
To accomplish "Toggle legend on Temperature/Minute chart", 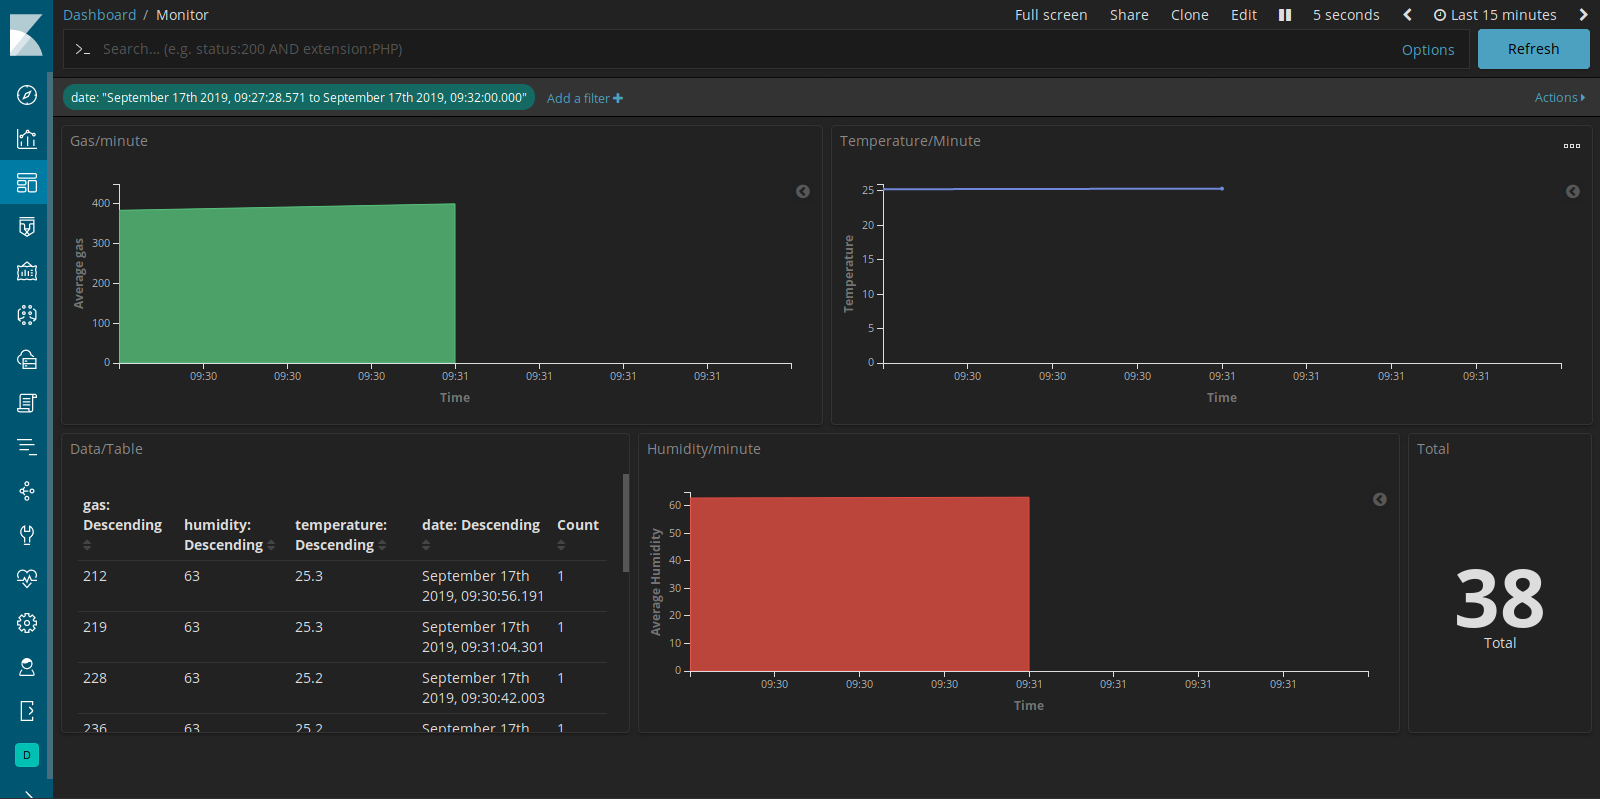I will (1573, 191).
